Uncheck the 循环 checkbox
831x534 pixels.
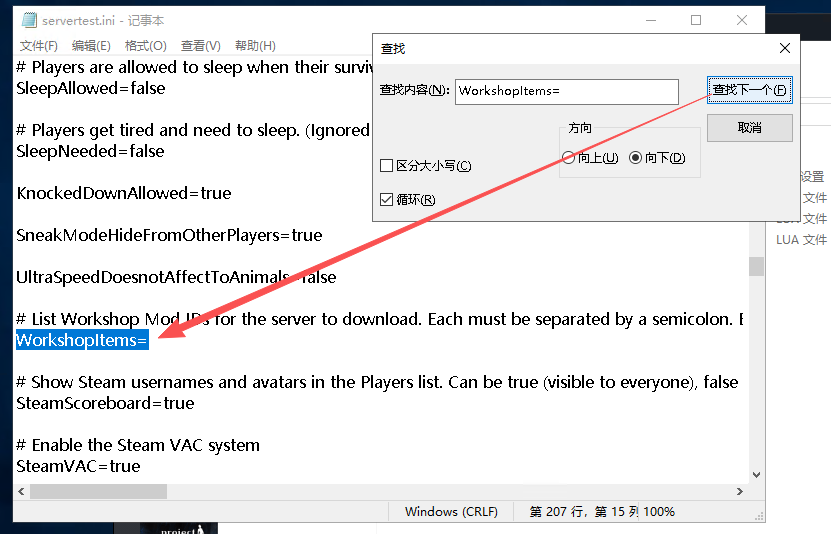click(387, 200)
